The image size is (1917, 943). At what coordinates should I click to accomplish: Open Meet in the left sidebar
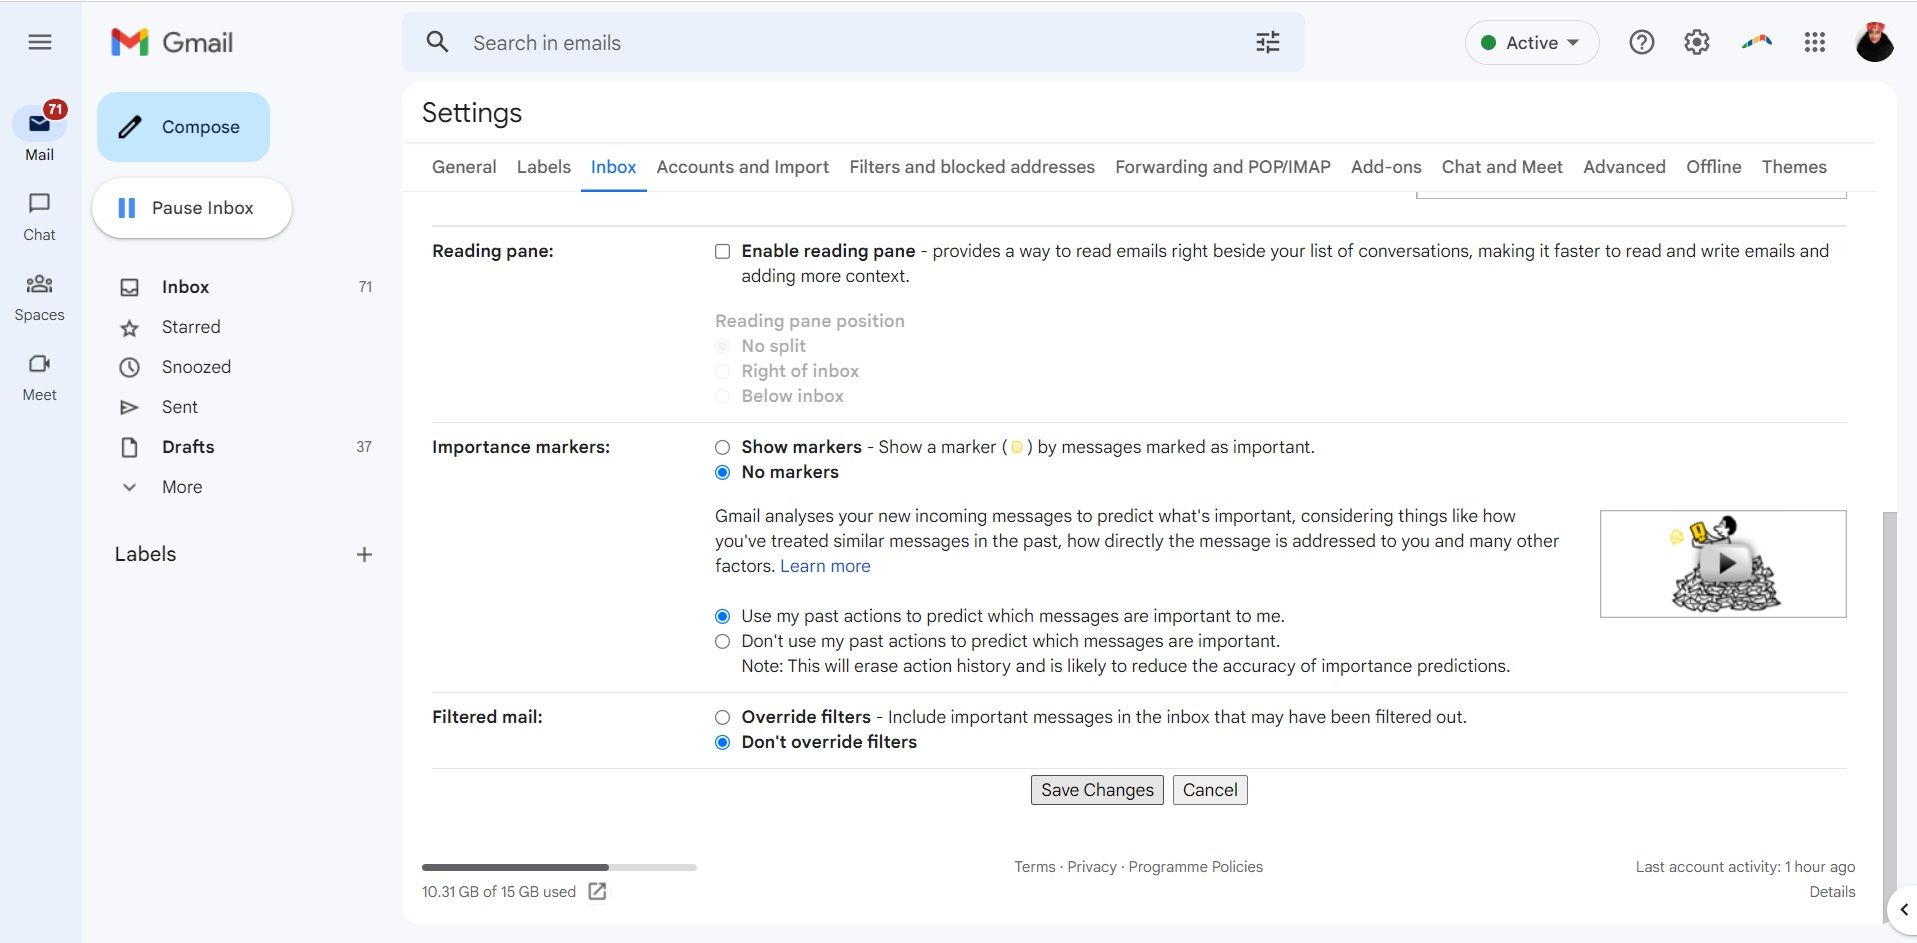click(39, 376)
